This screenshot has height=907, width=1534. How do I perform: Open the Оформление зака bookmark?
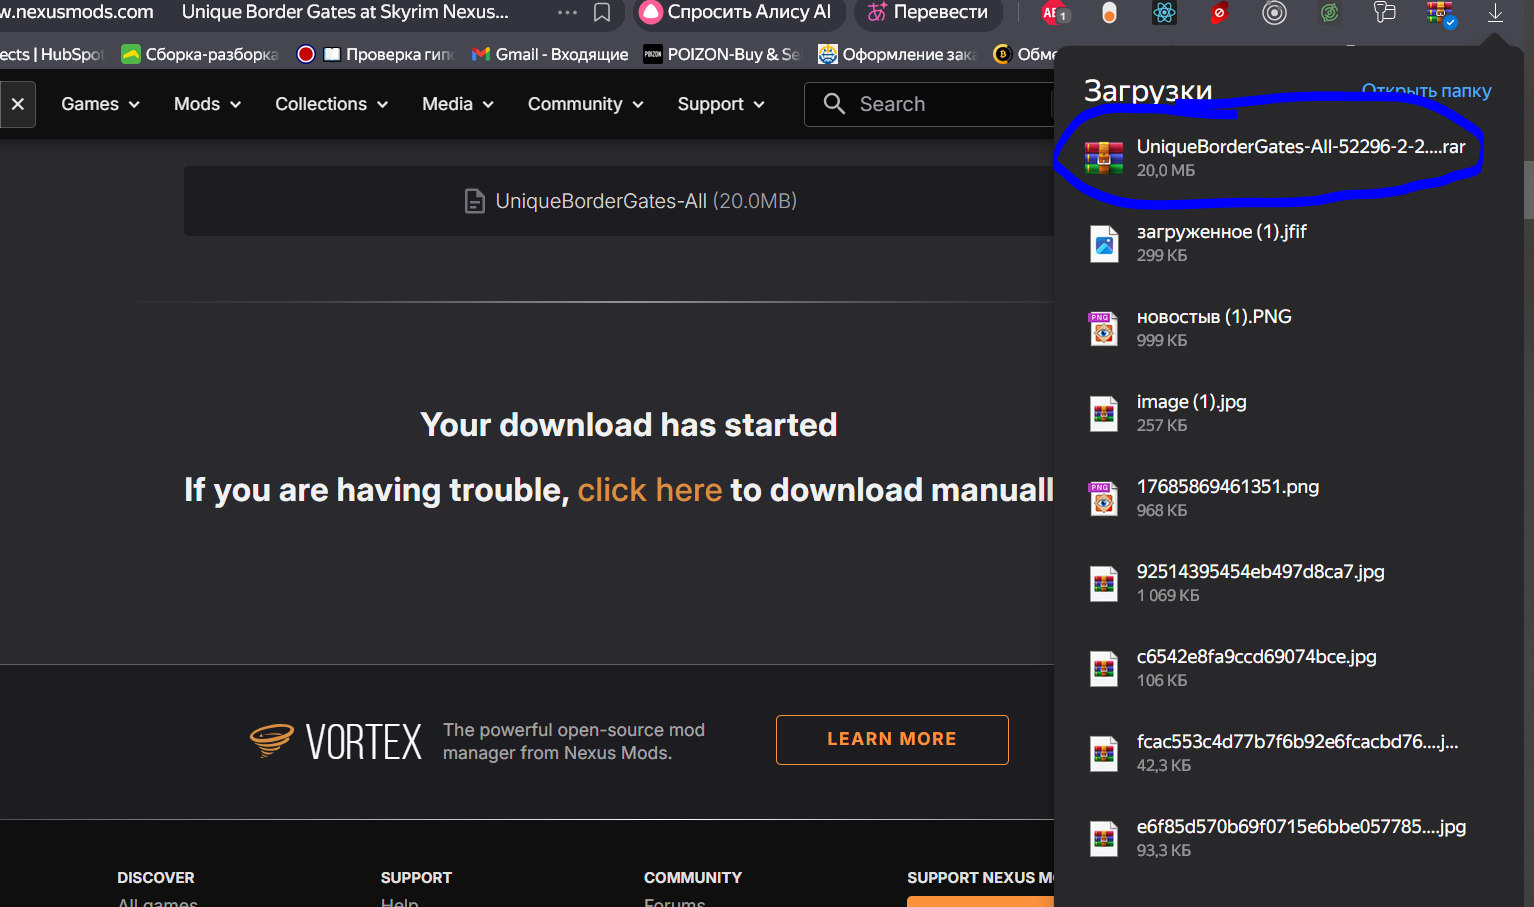897,54
